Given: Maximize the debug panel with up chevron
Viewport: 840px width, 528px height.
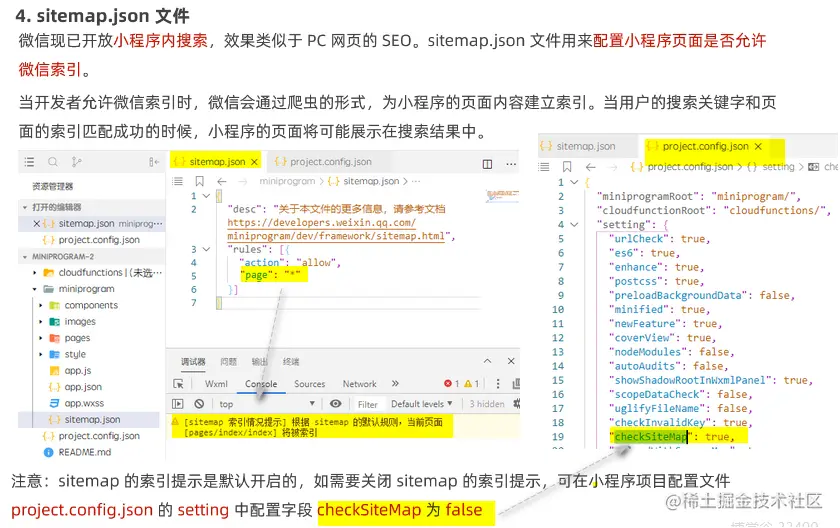Looking at the screenshot, I should [x=487, y=361].
